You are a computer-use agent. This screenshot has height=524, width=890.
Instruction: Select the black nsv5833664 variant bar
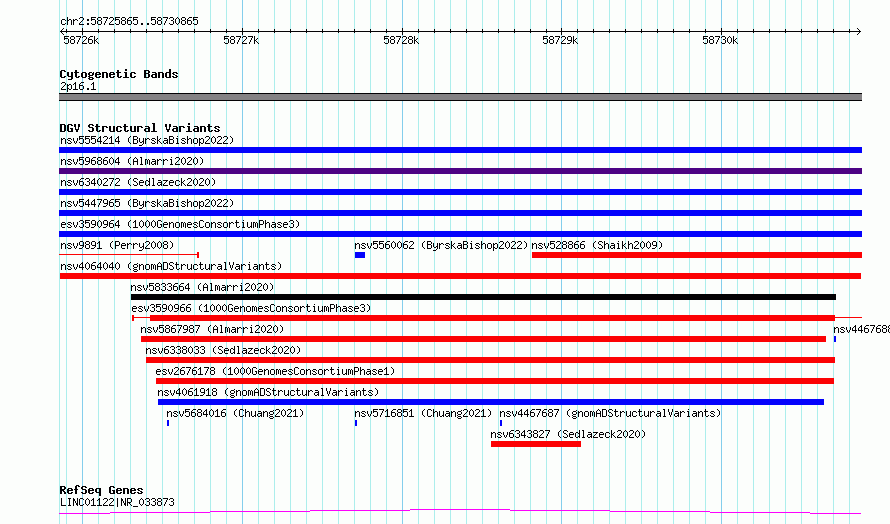click(x=483, y=297)
